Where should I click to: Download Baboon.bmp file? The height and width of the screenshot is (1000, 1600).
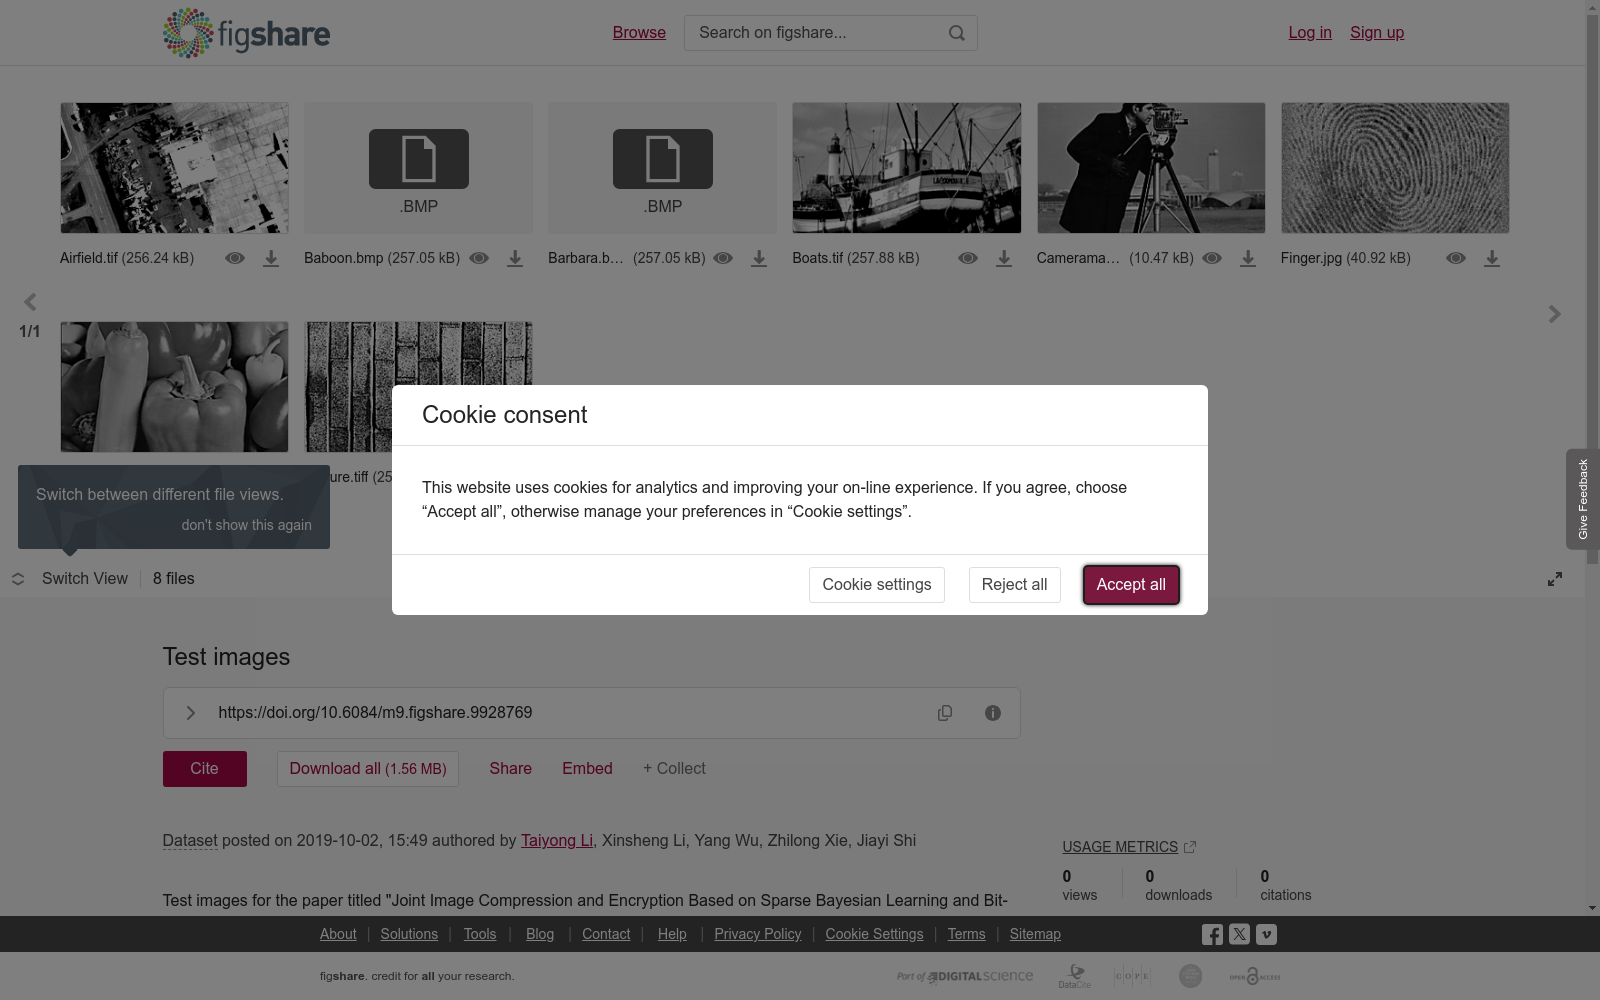coord(515,258)
